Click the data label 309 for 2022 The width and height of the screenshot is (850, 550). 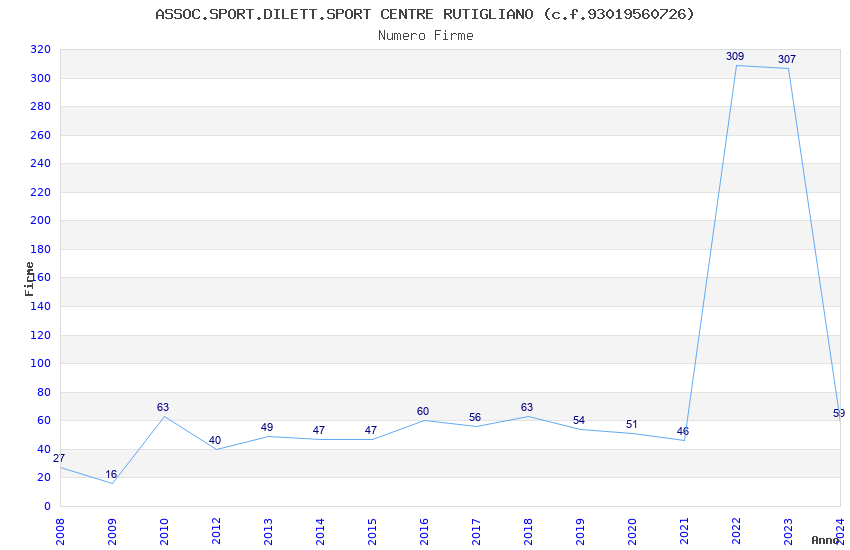click(735, 56)
